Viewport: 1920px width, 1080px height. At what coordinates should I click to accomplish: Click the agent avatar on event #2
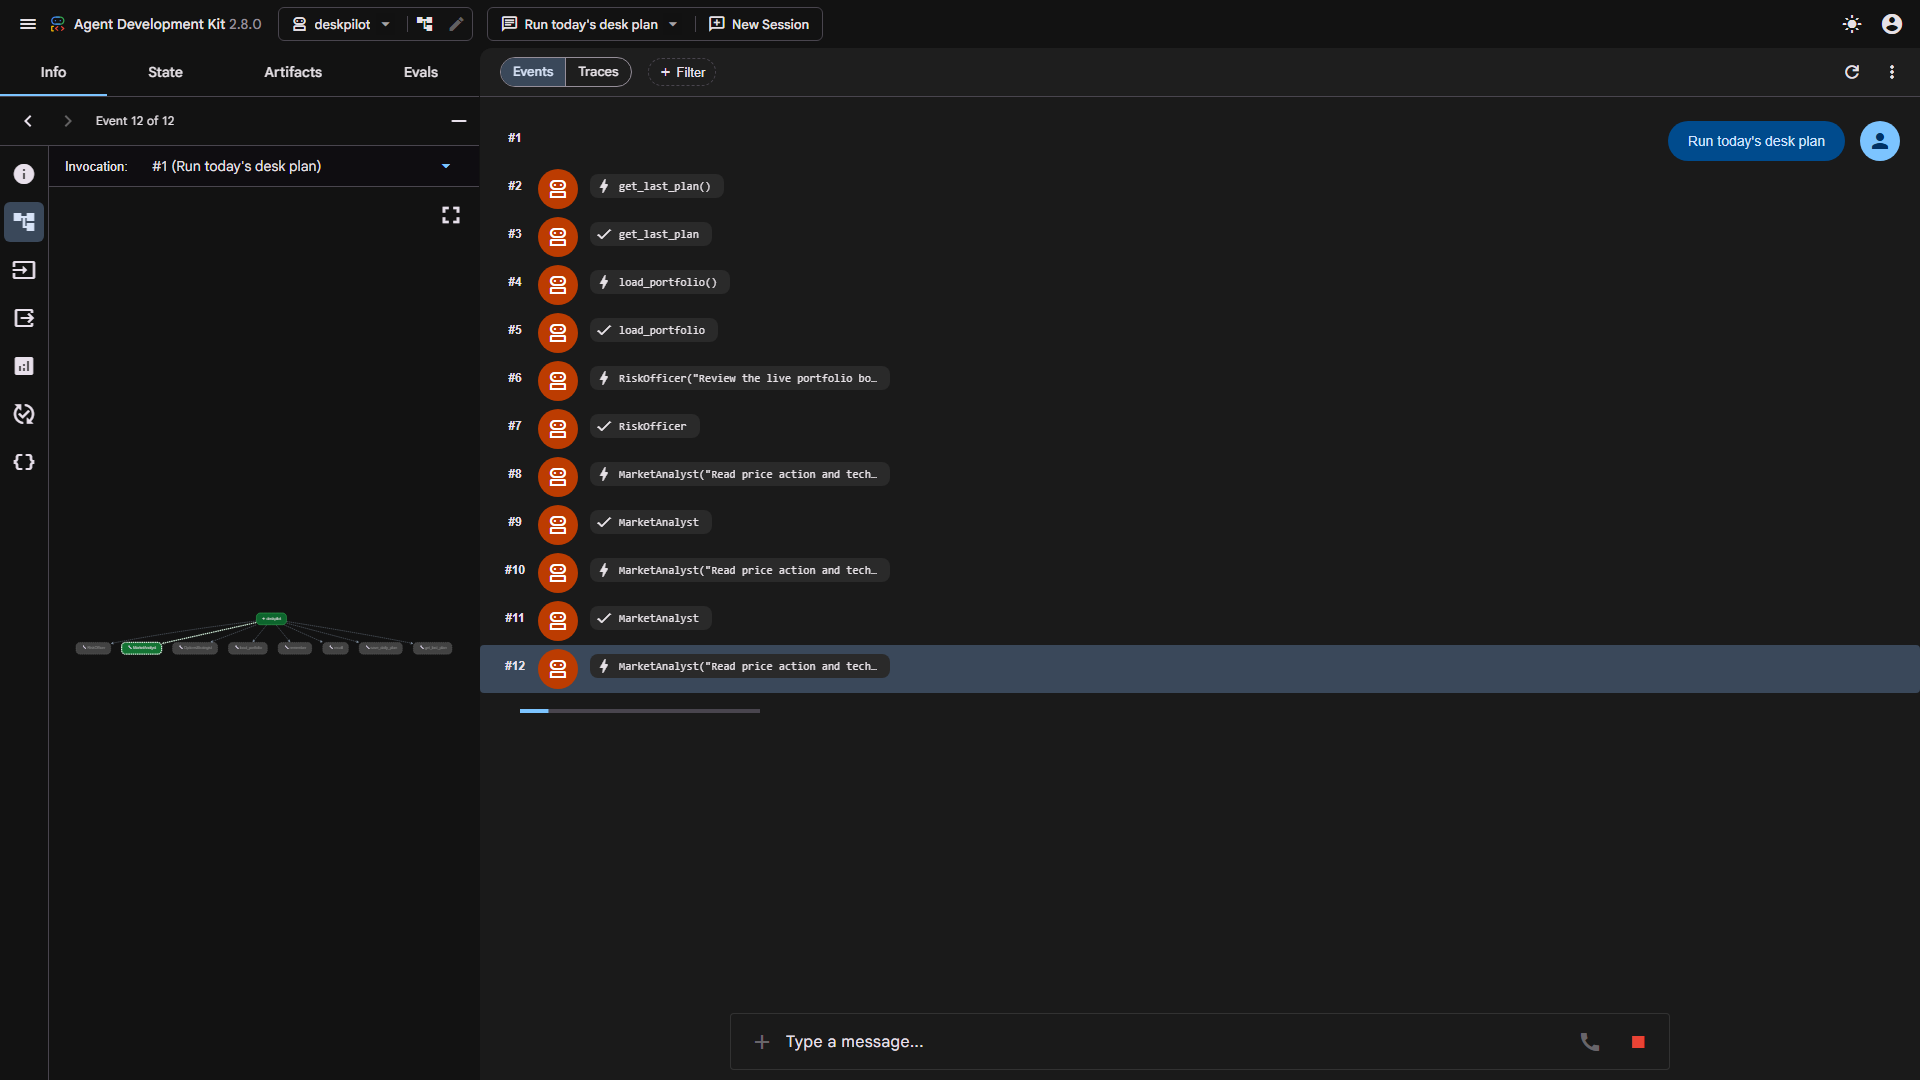(558, 189)
